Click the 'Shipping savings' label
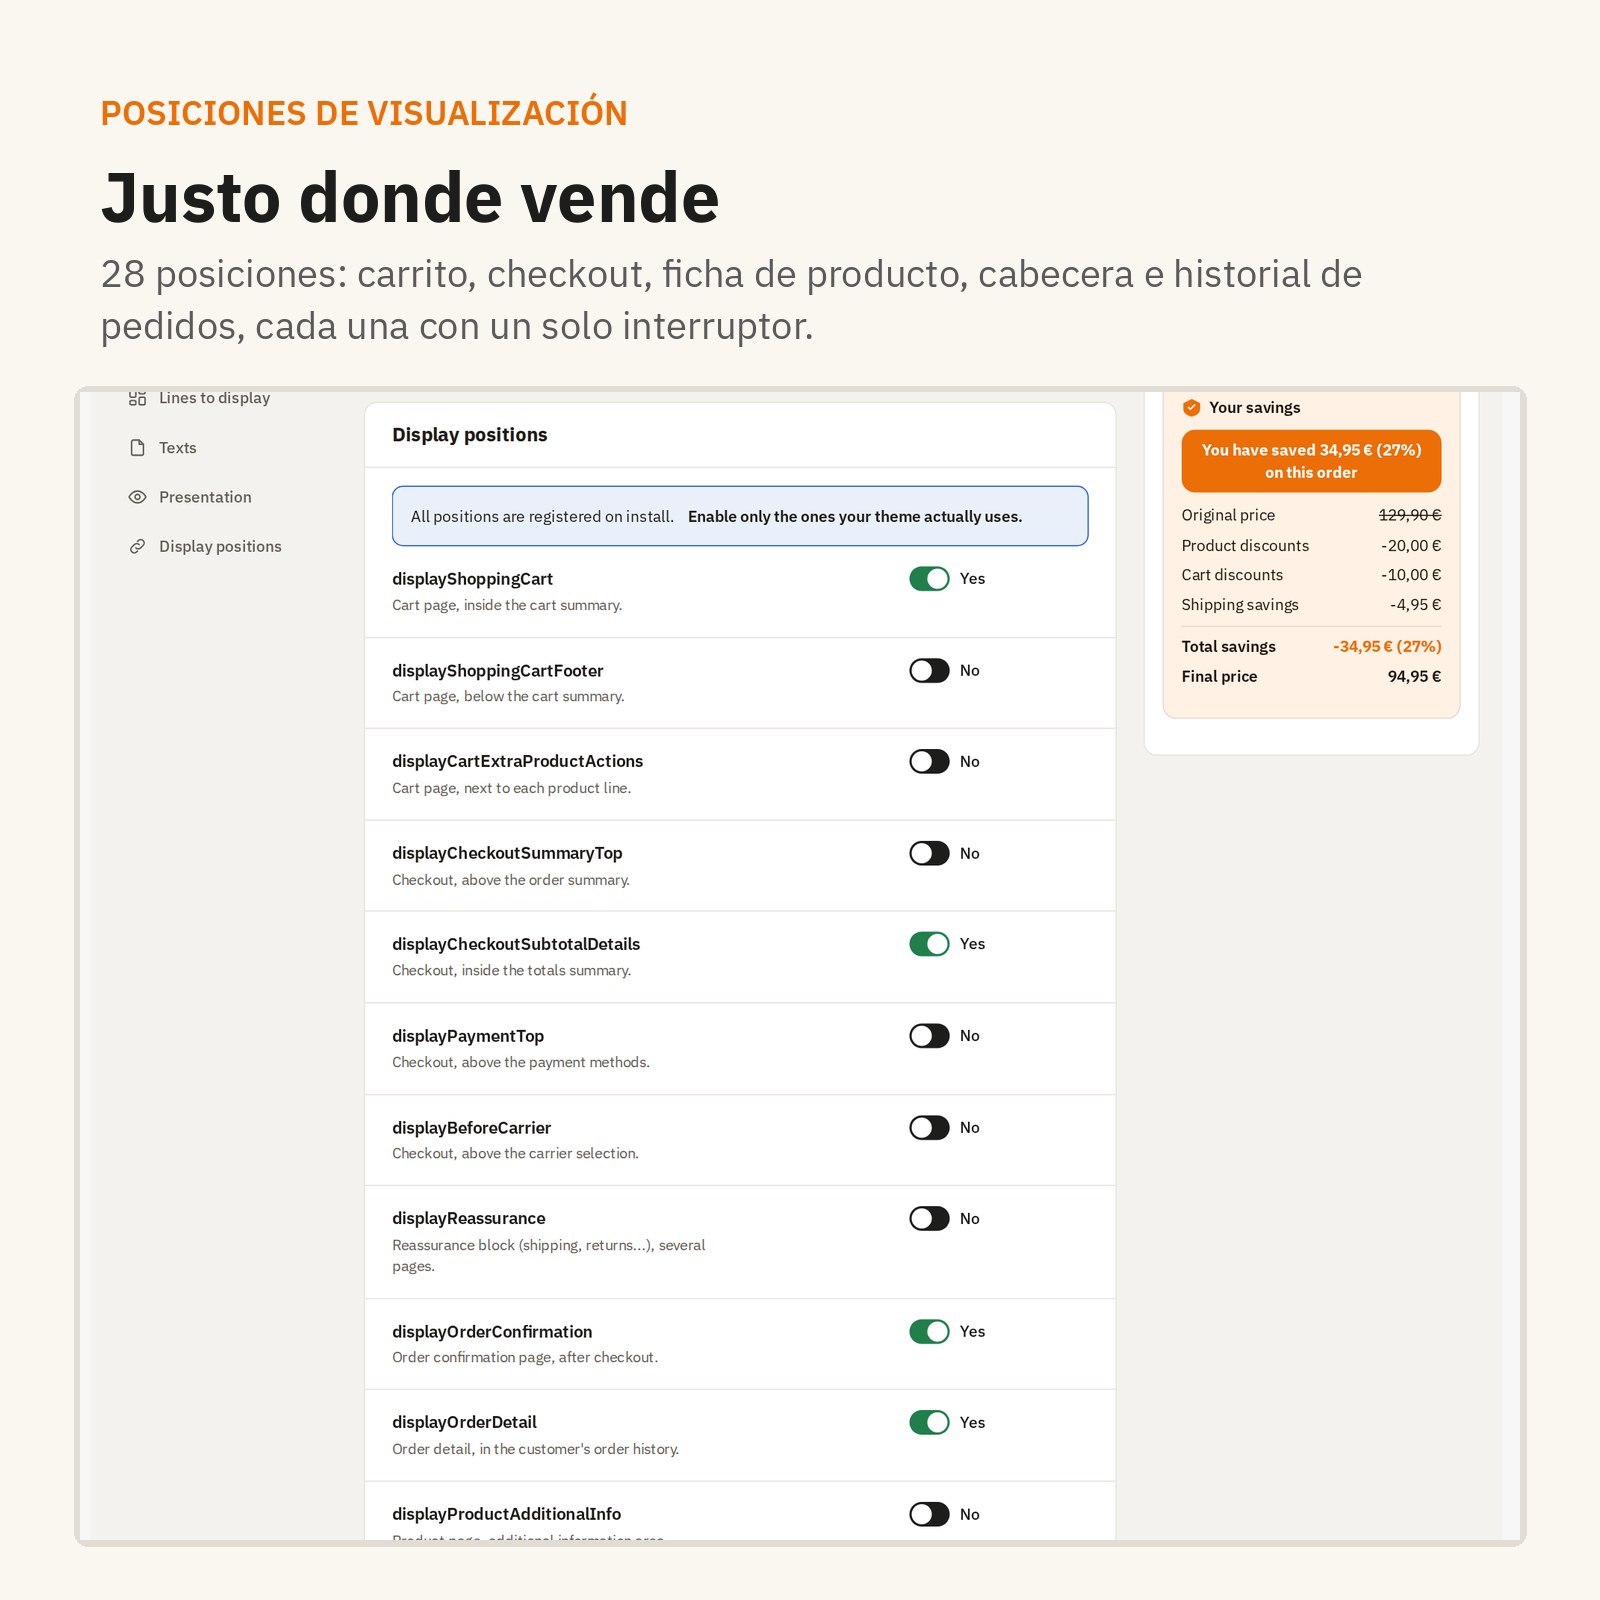The image size is (1600, 1600). coord(1240,605)
